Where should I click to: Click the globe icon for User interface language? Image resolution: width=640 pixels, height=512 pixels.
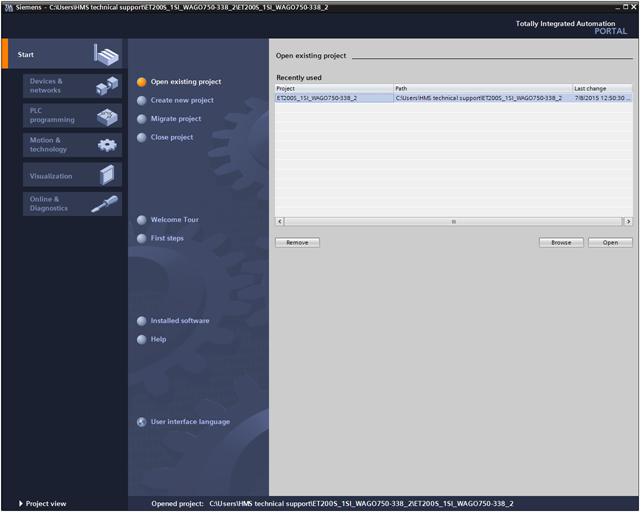pos(142,422)
